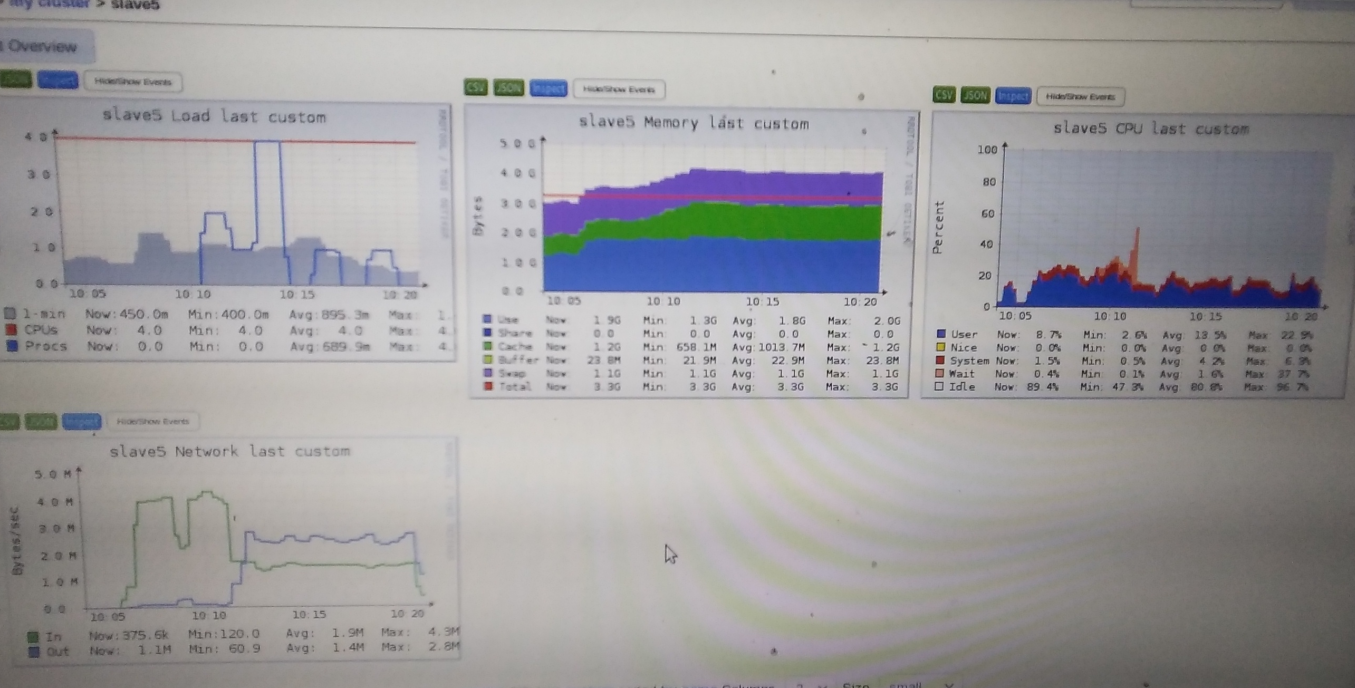Inspect the slave5 Memory graph
Viewport: 1355px width, 688px height.
[548, 88]
